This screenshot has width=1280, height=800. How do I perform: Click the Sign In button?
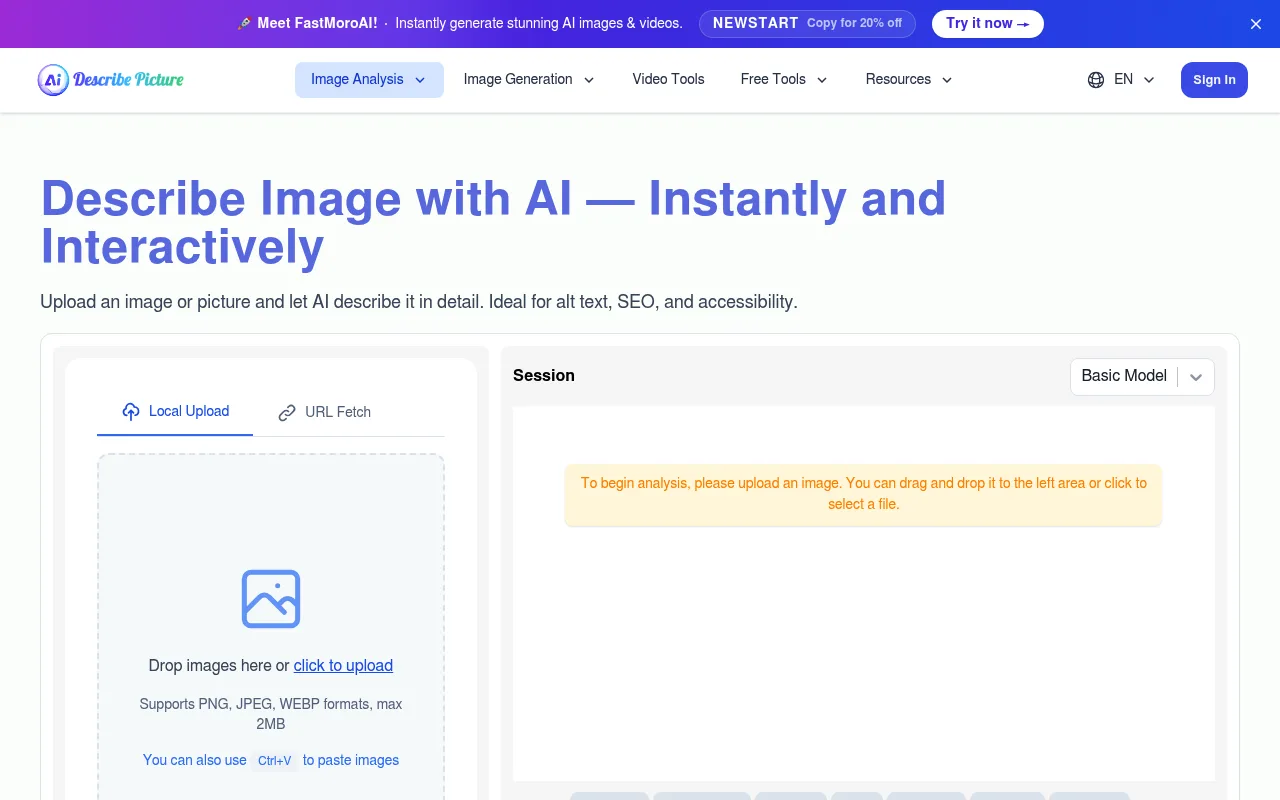(1214, 80)
